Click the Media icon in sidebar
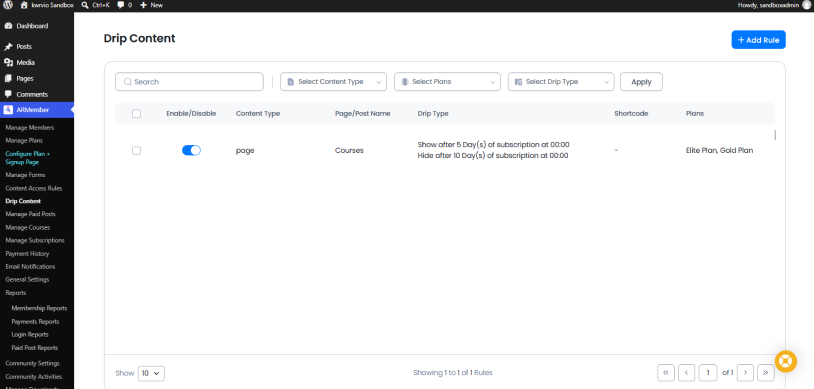This screenshot has width=814, height=389. tap(8, 62)
